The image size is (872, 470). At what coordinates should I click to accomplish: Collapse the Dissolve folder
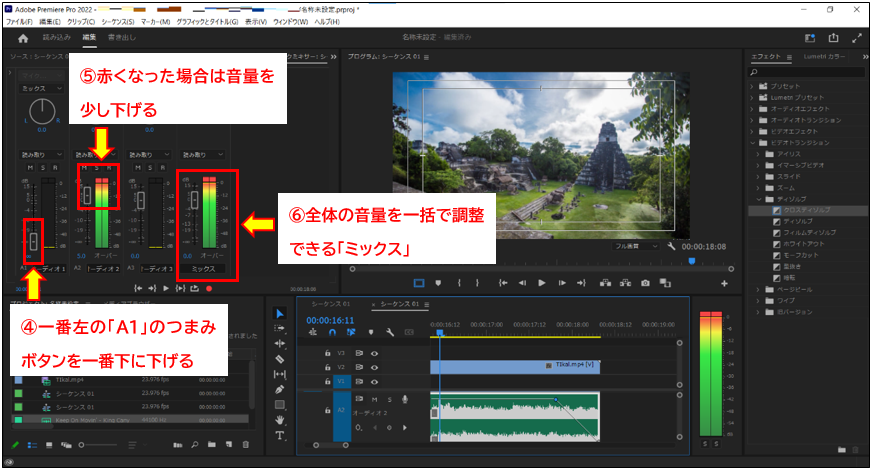759,199
